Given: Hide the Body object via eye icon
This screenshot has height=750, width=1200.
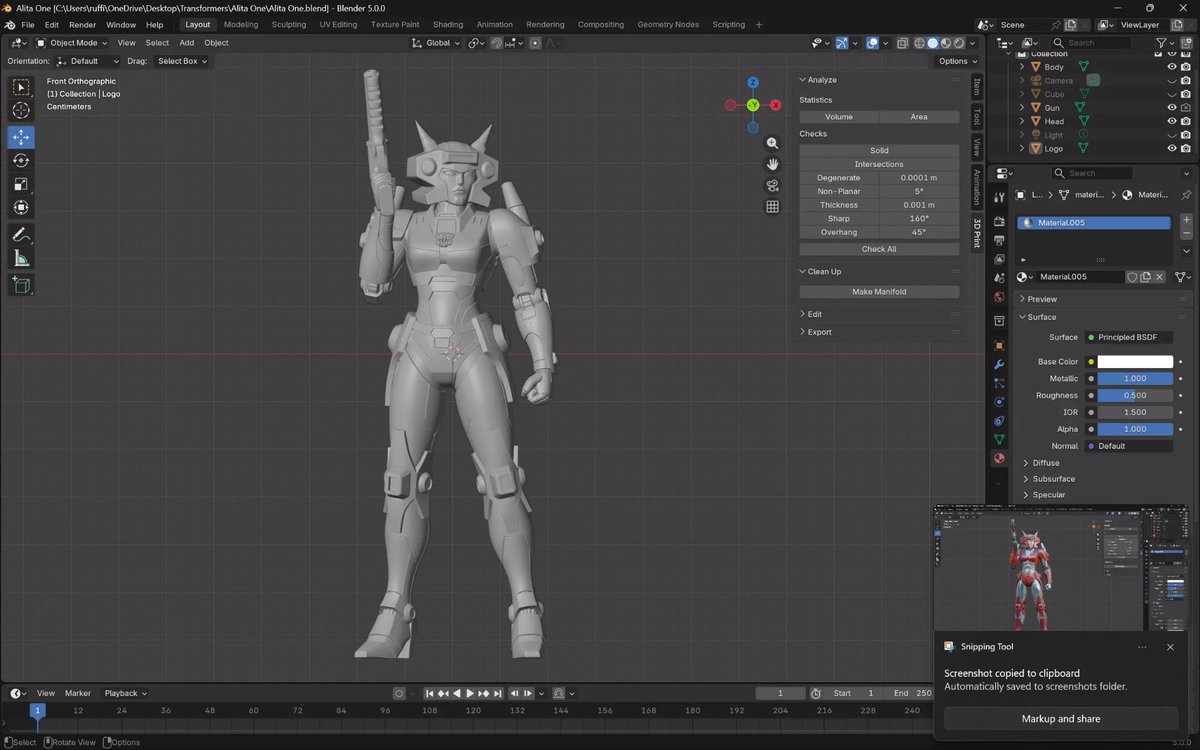Looking at the screenshot, I should 1172,67.
